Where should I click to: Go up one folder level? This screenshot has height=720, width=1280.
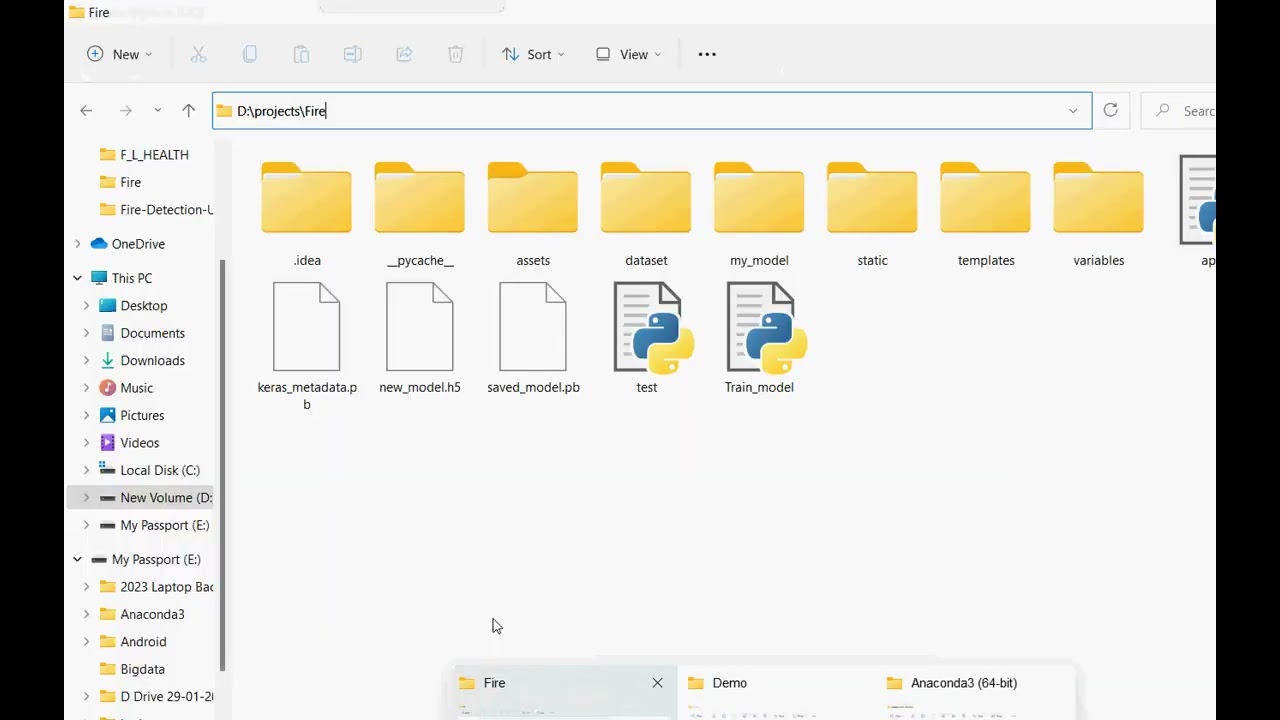188,111
